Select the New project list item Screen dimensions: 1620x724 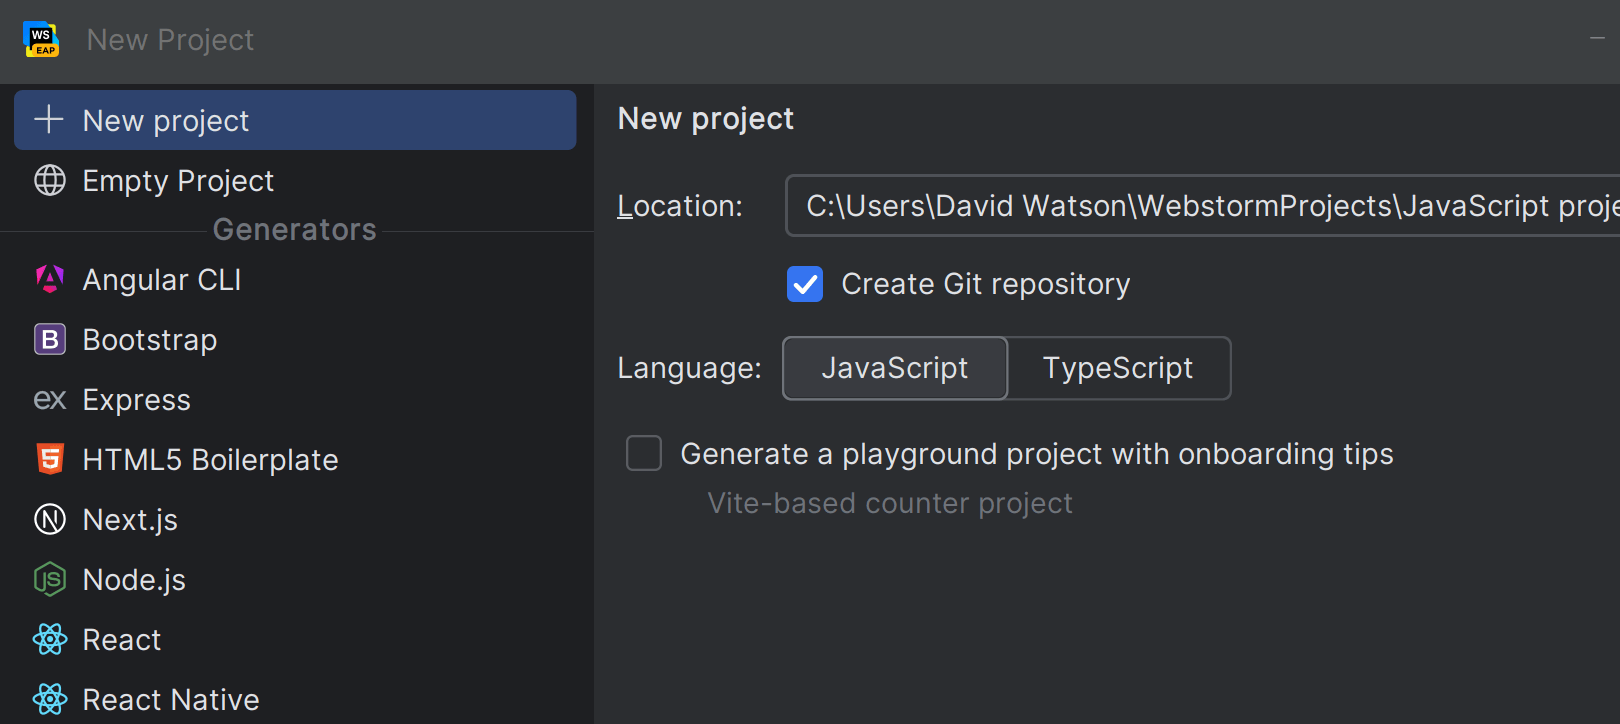coord(295,121)
